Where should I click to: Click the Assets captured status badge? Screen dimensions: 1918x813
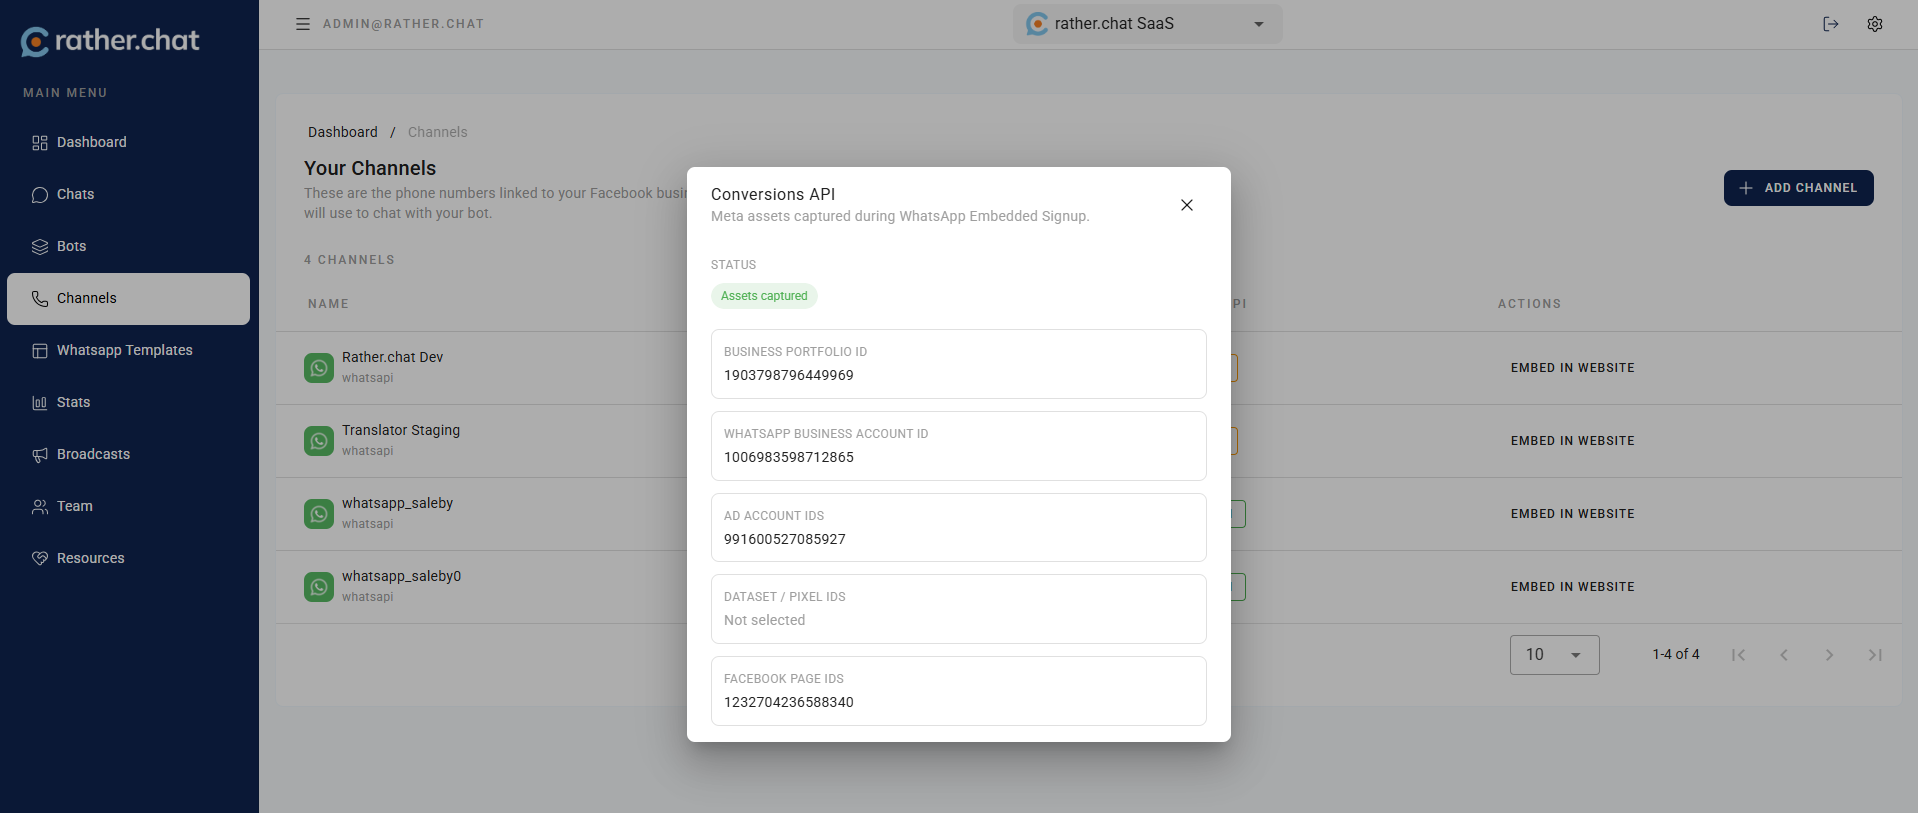point(764,296)
